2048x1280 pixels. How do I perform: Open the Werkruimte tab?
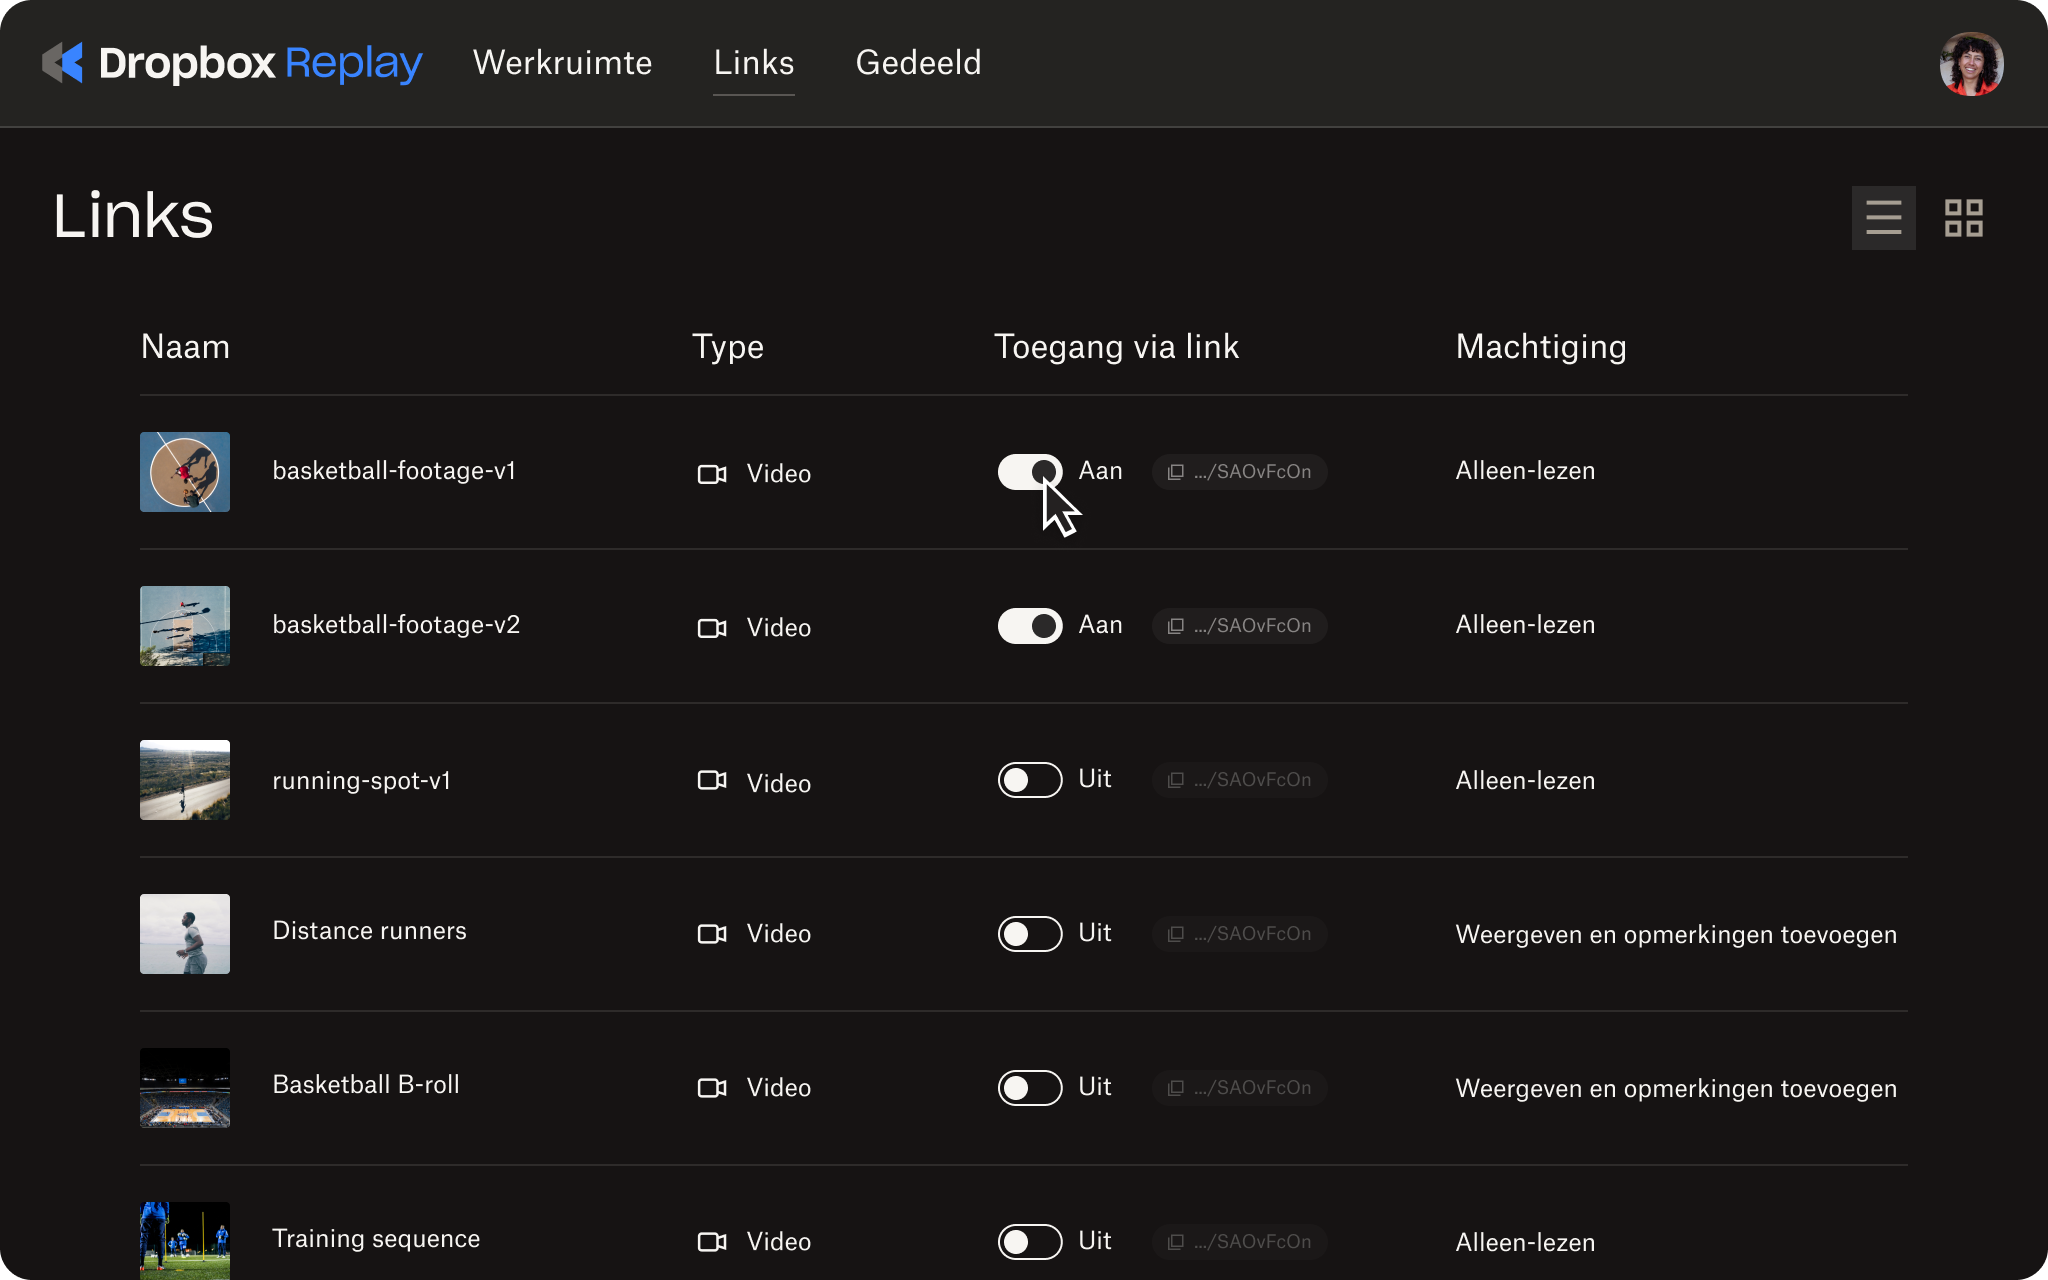point(562,63)
